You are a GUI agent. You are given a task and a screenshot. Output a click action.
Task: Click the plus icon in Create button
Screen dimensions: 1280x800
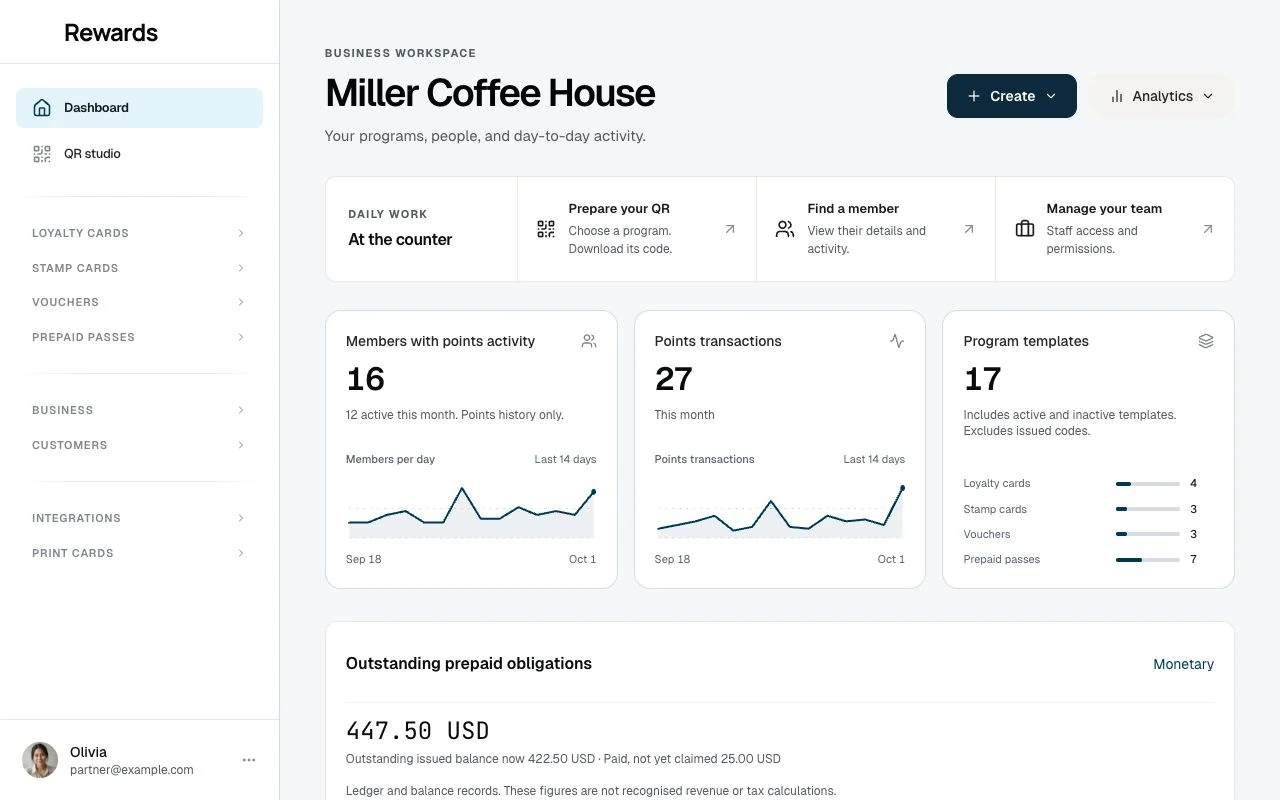[974, 96]
